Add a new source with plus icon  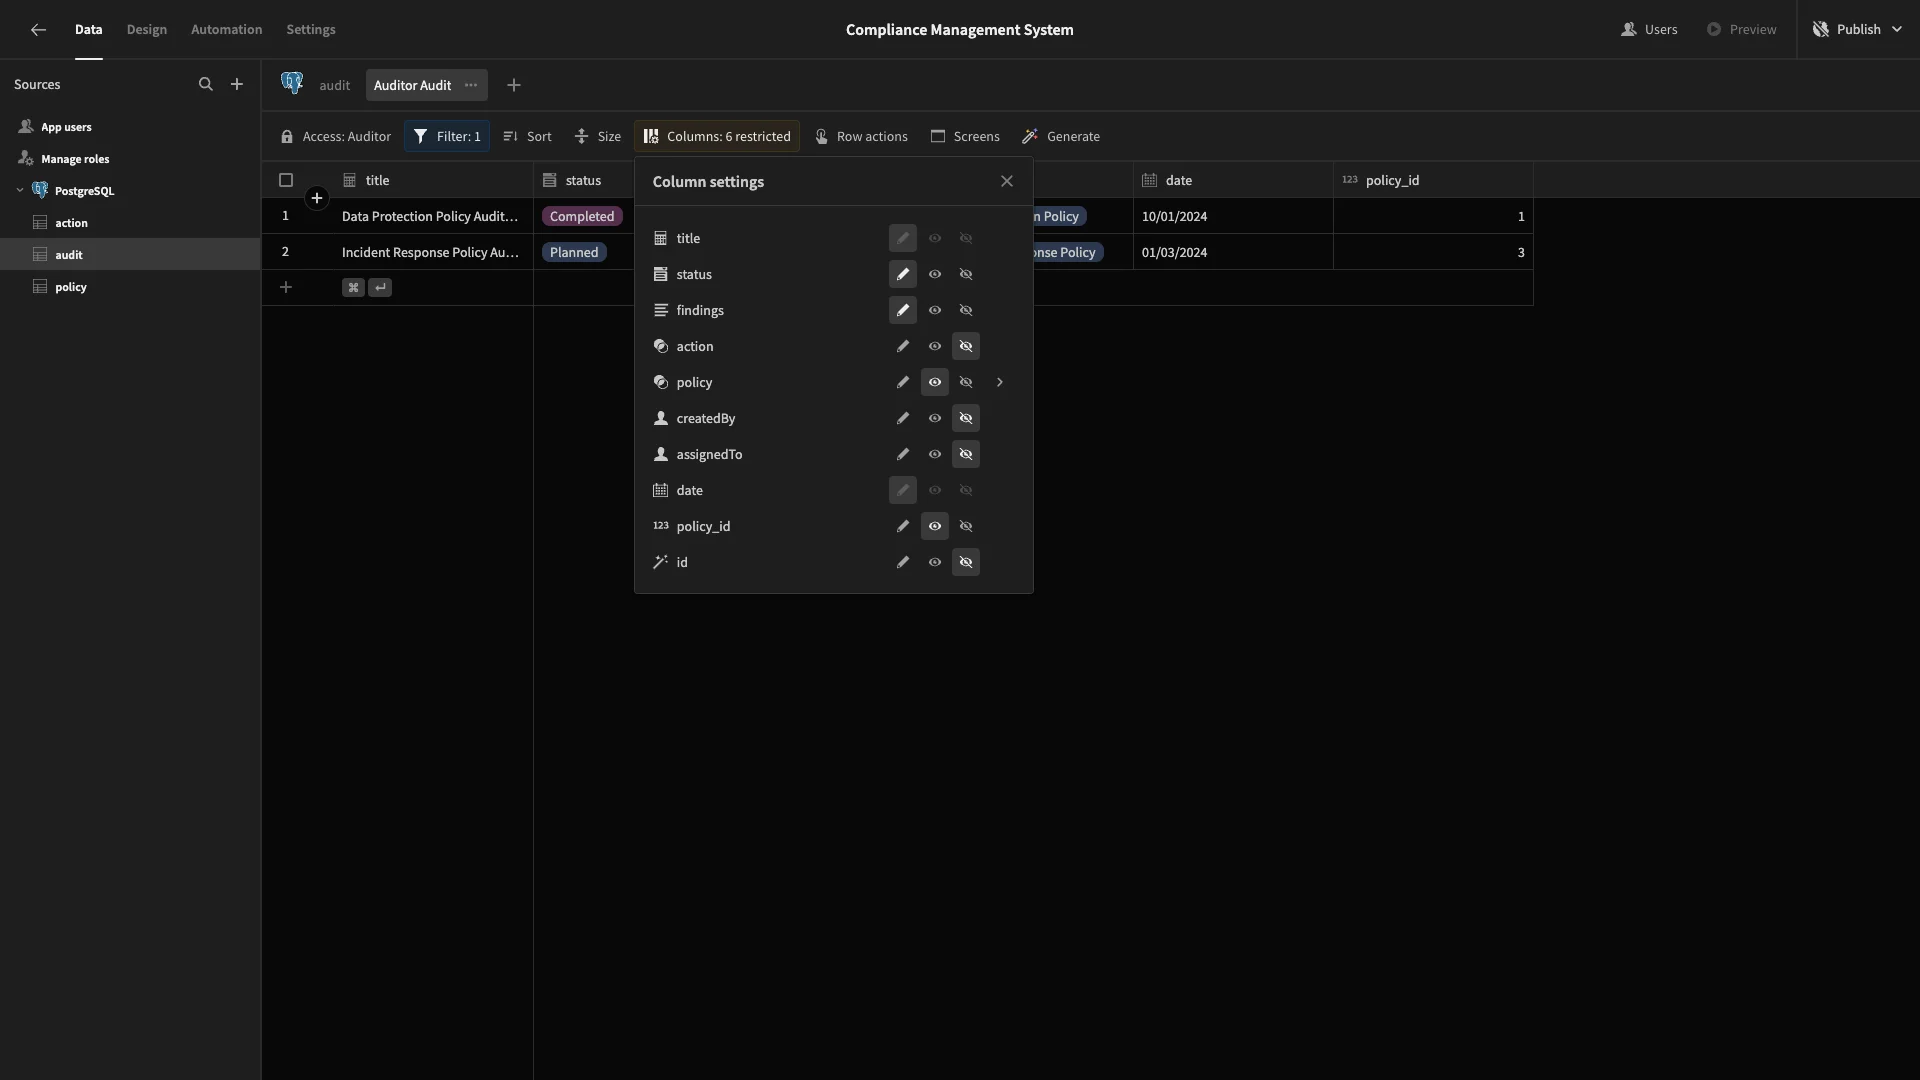pyautogui.click(x=237, y=84)
